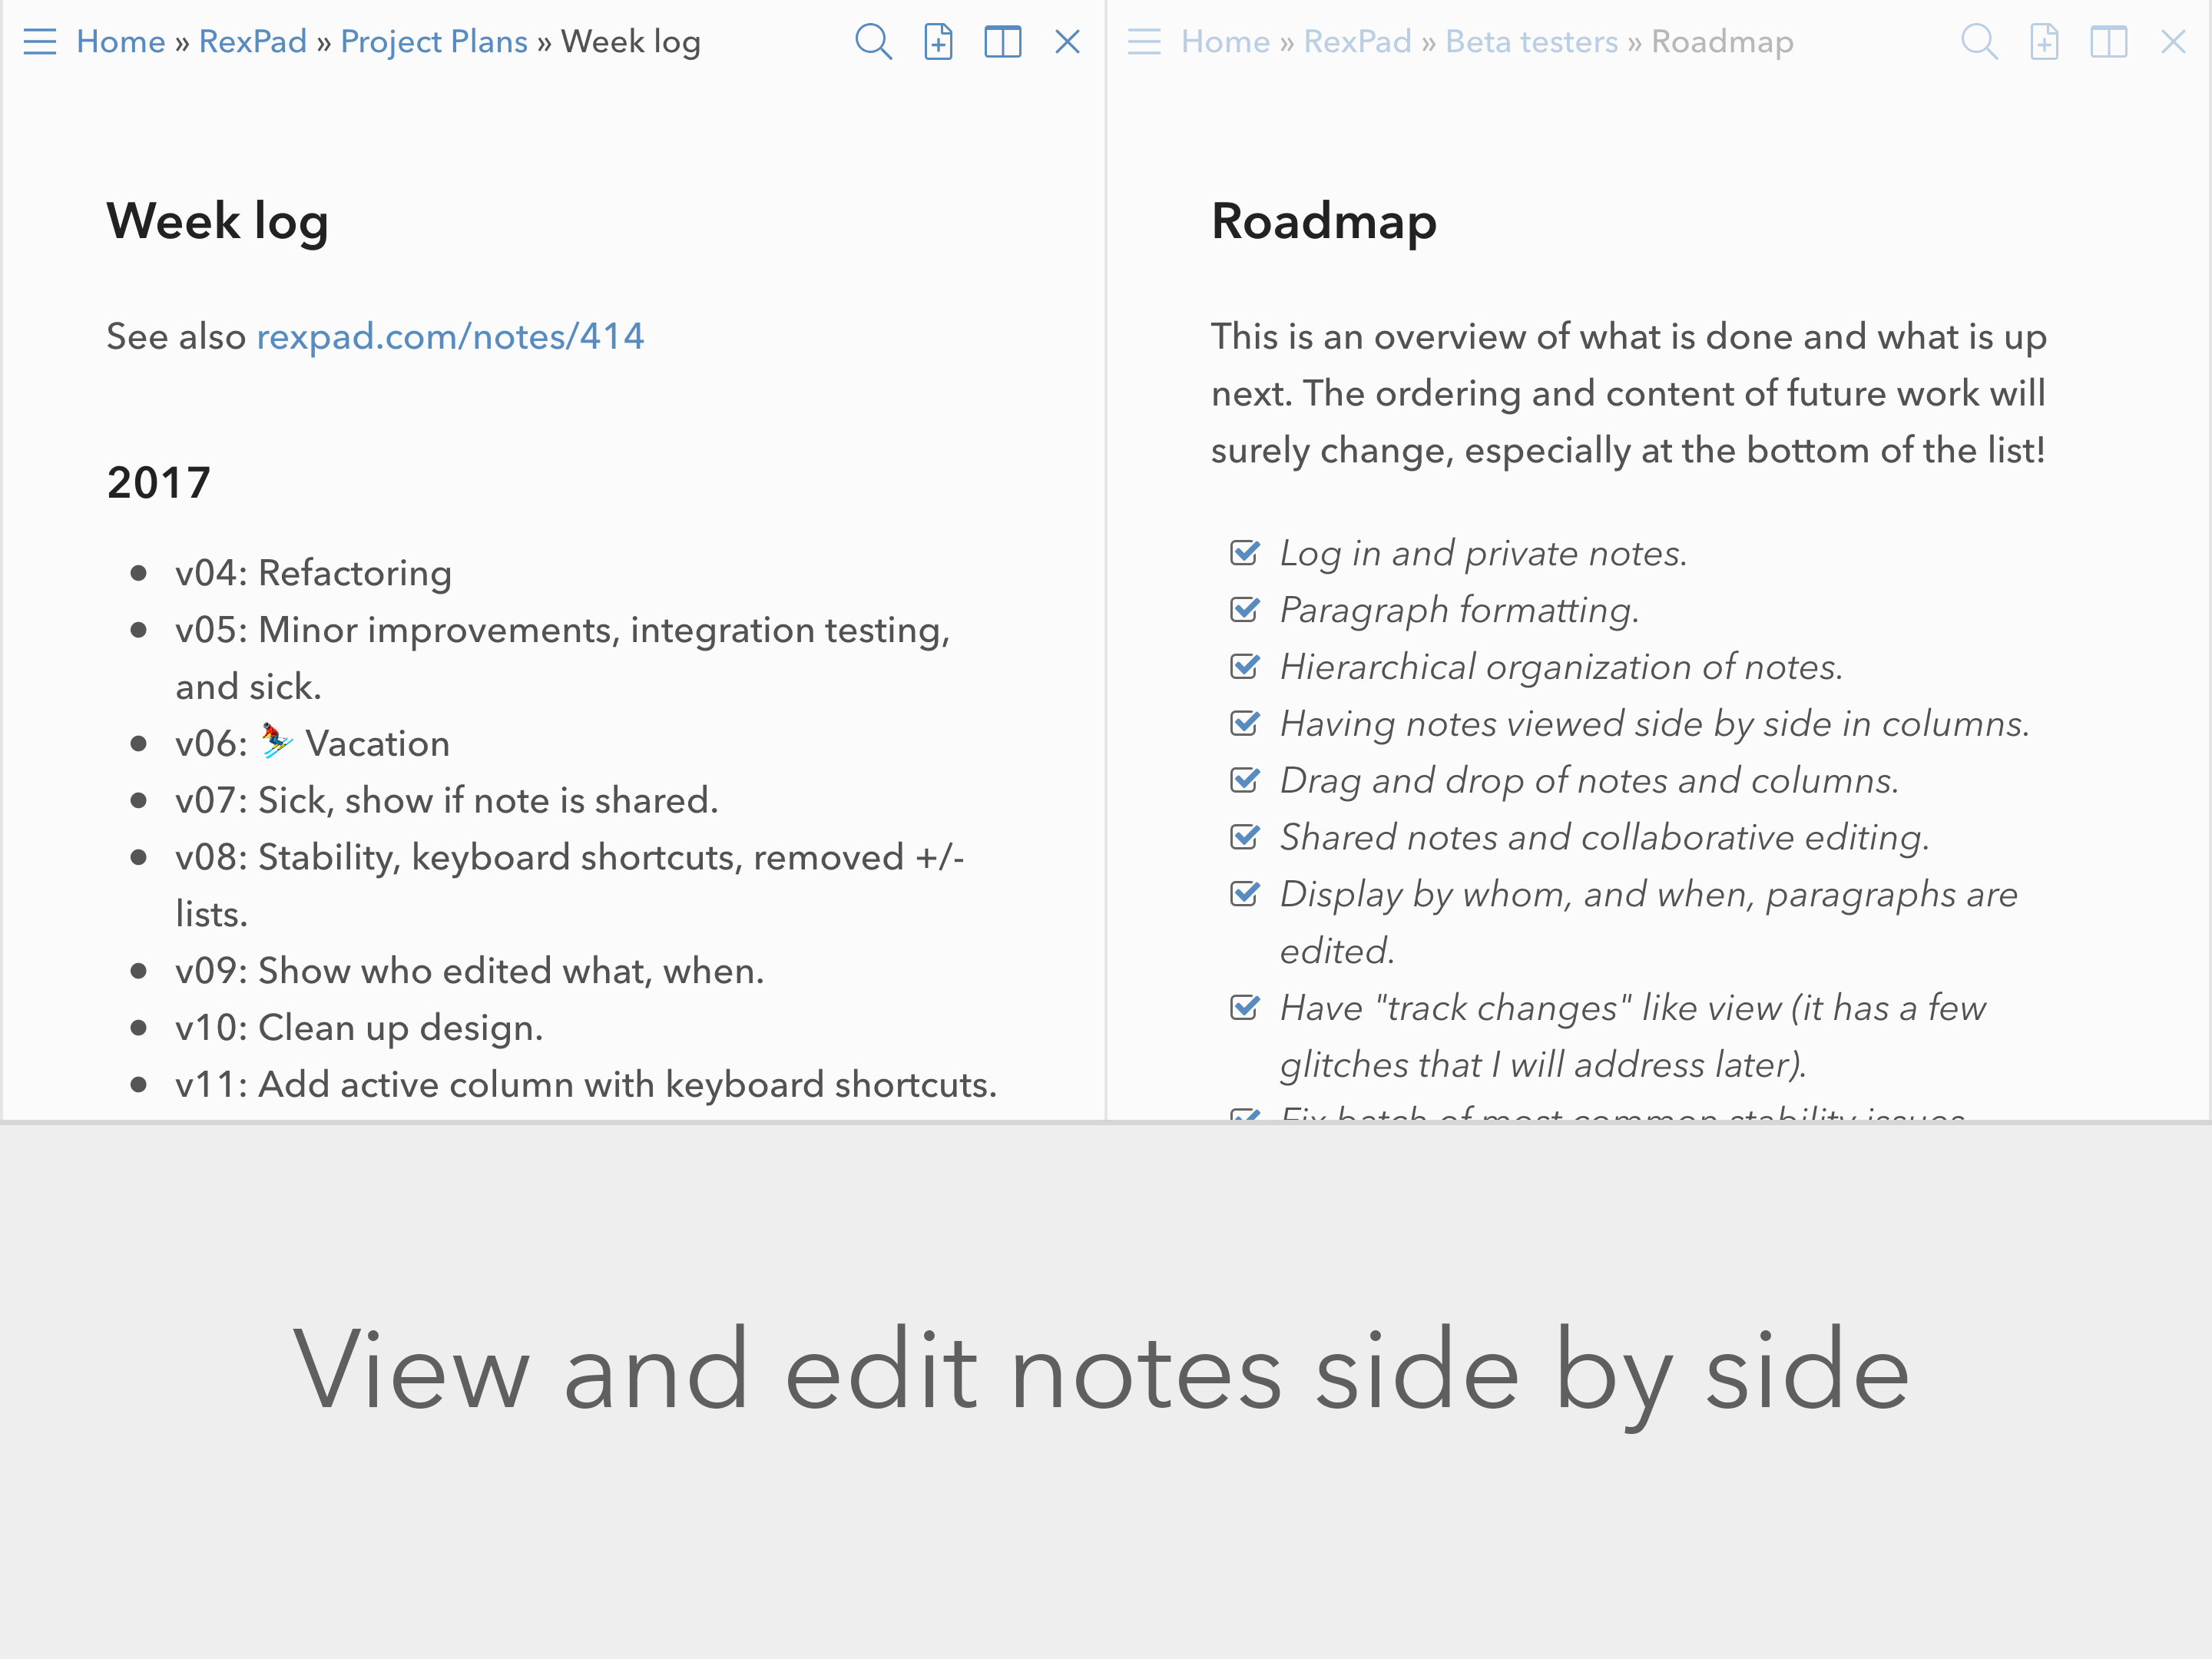Image resolution: width=2212 pixels, height=1659 pixels.
Task: Click the '2017' heading
Action: [x=159, y=483]
